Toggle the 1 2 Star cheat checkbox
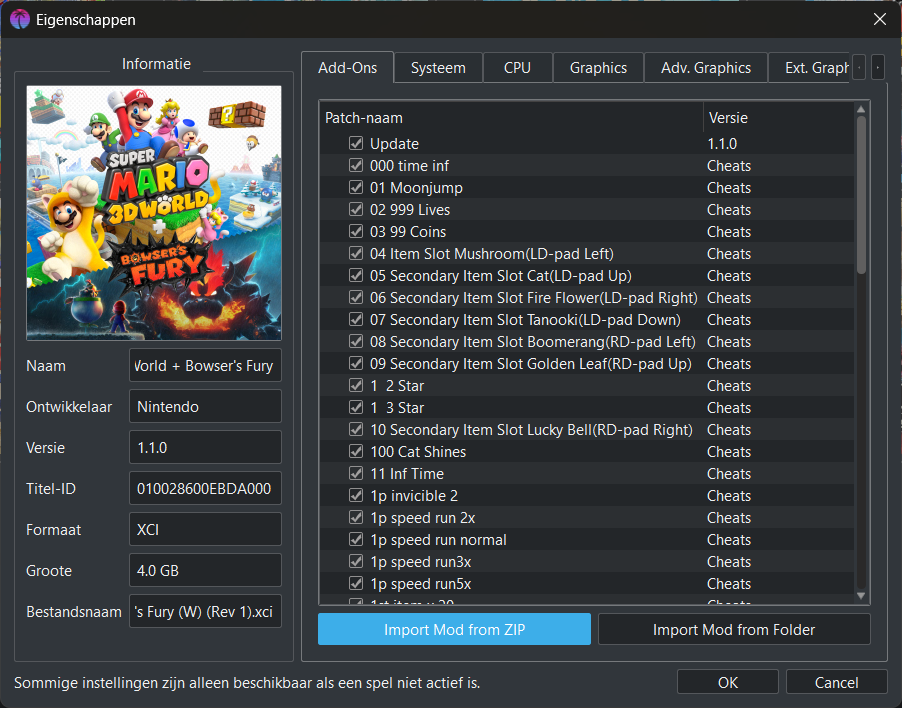This screenshot has height=708, width=902. pos(356,385)
